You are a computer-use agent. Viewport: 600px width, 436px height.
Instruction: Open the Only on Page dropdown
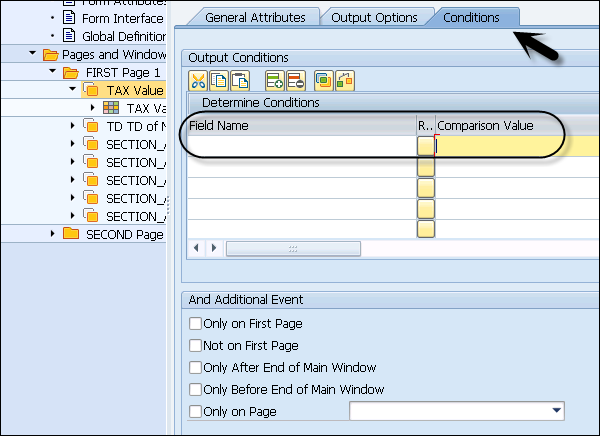(x=556, y=411)
